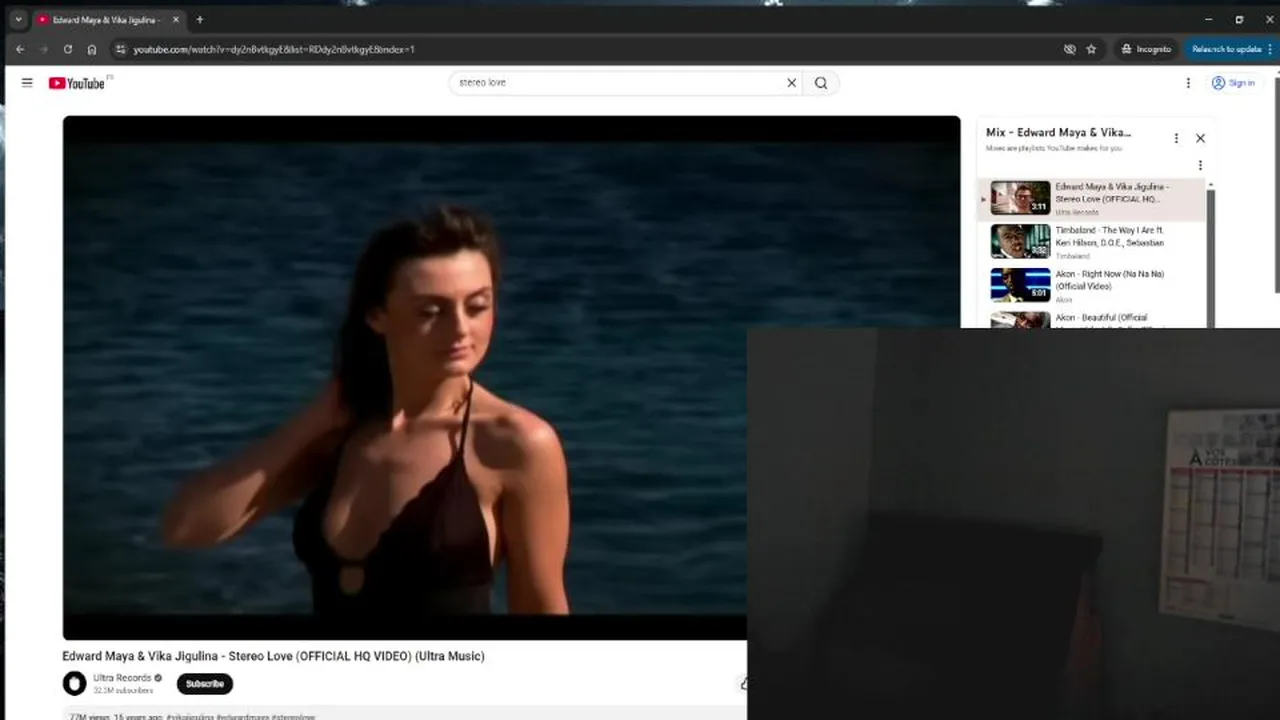Click the '77M views' description line
1280x720 pixels.
192,716
